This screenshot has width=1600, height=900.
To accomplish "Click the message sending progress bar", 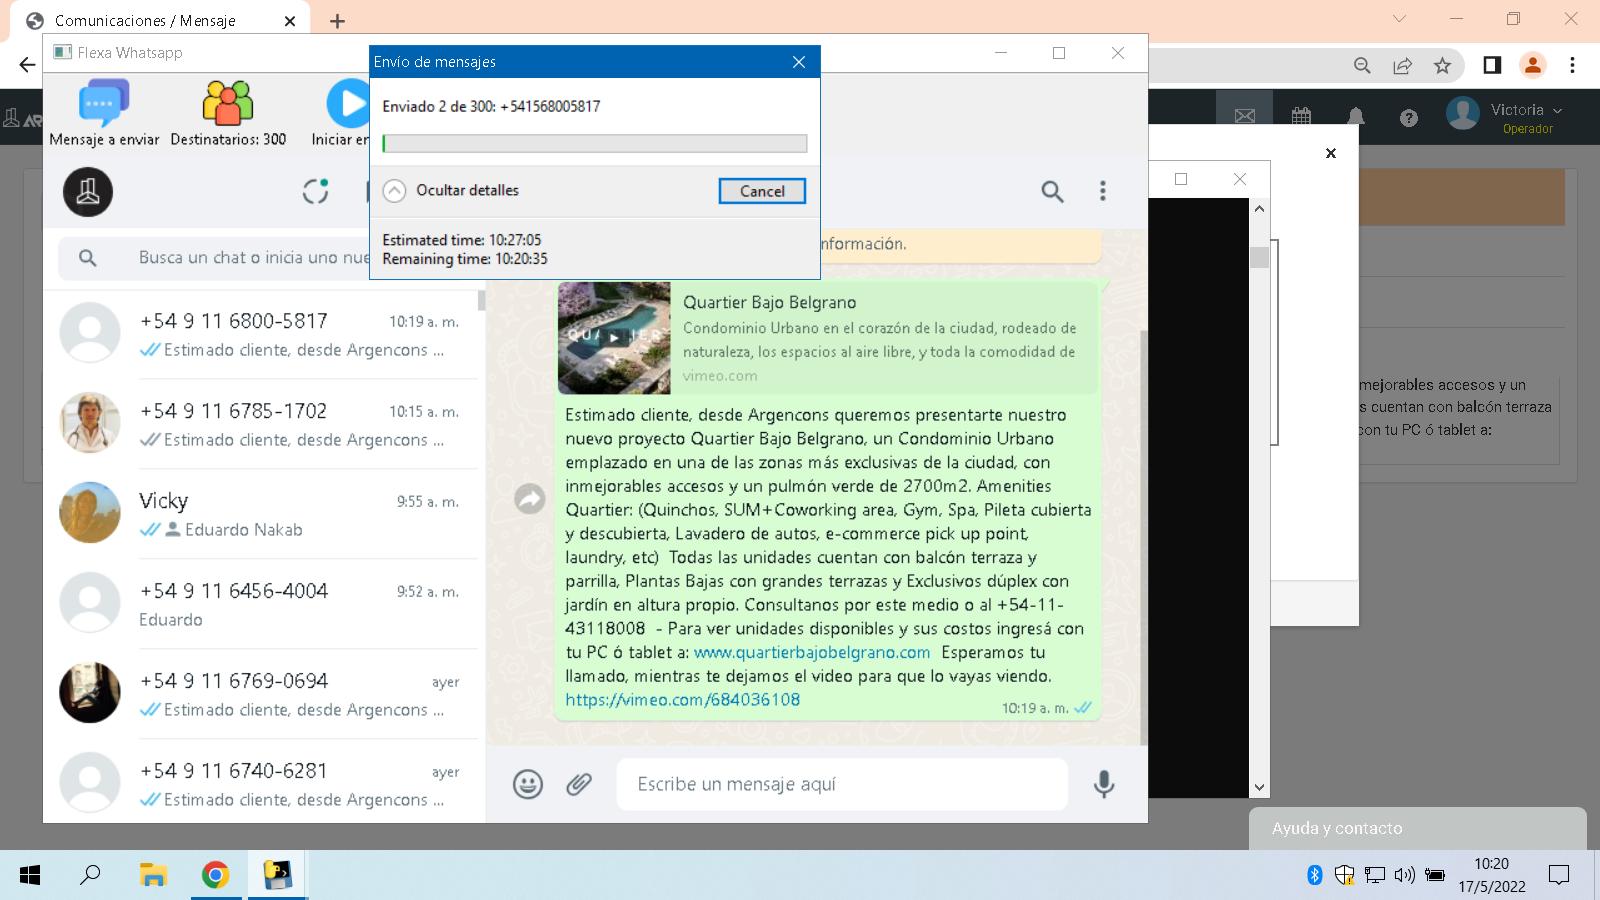I will coord(595,143).
